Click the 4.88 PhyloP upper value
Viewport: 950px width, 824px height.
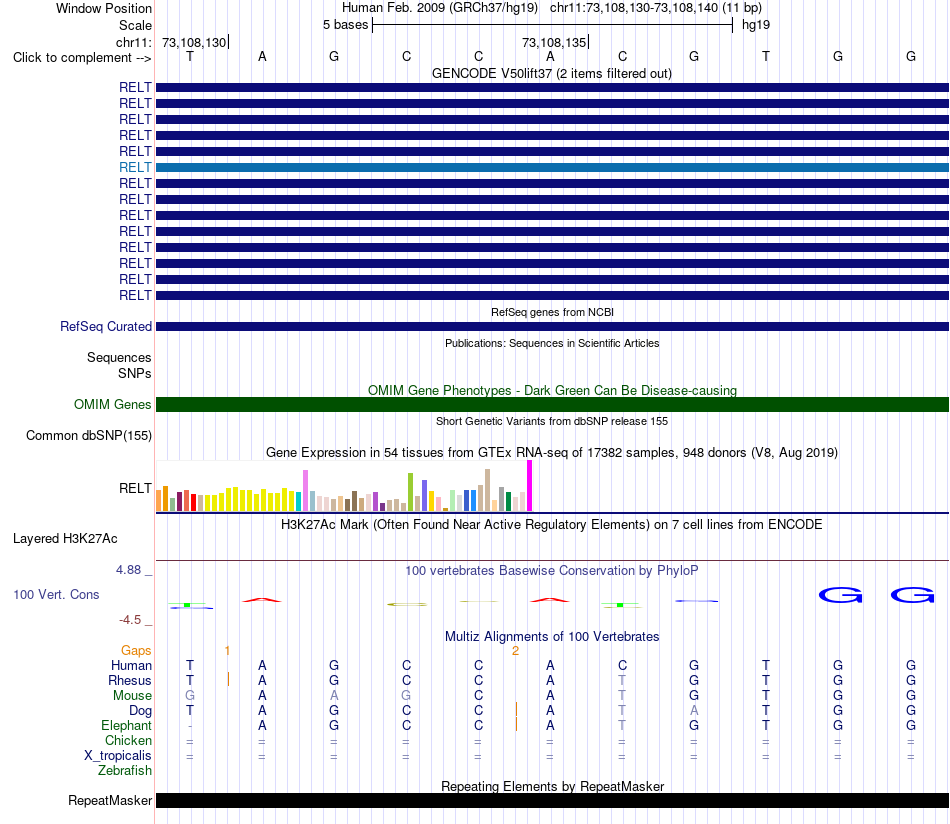128,570
